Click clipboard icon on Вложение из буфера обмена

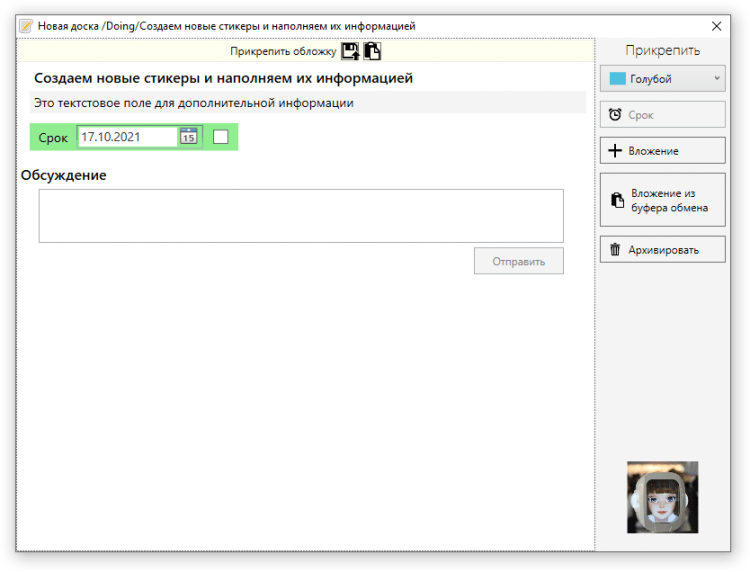click(x=617, y=200)
